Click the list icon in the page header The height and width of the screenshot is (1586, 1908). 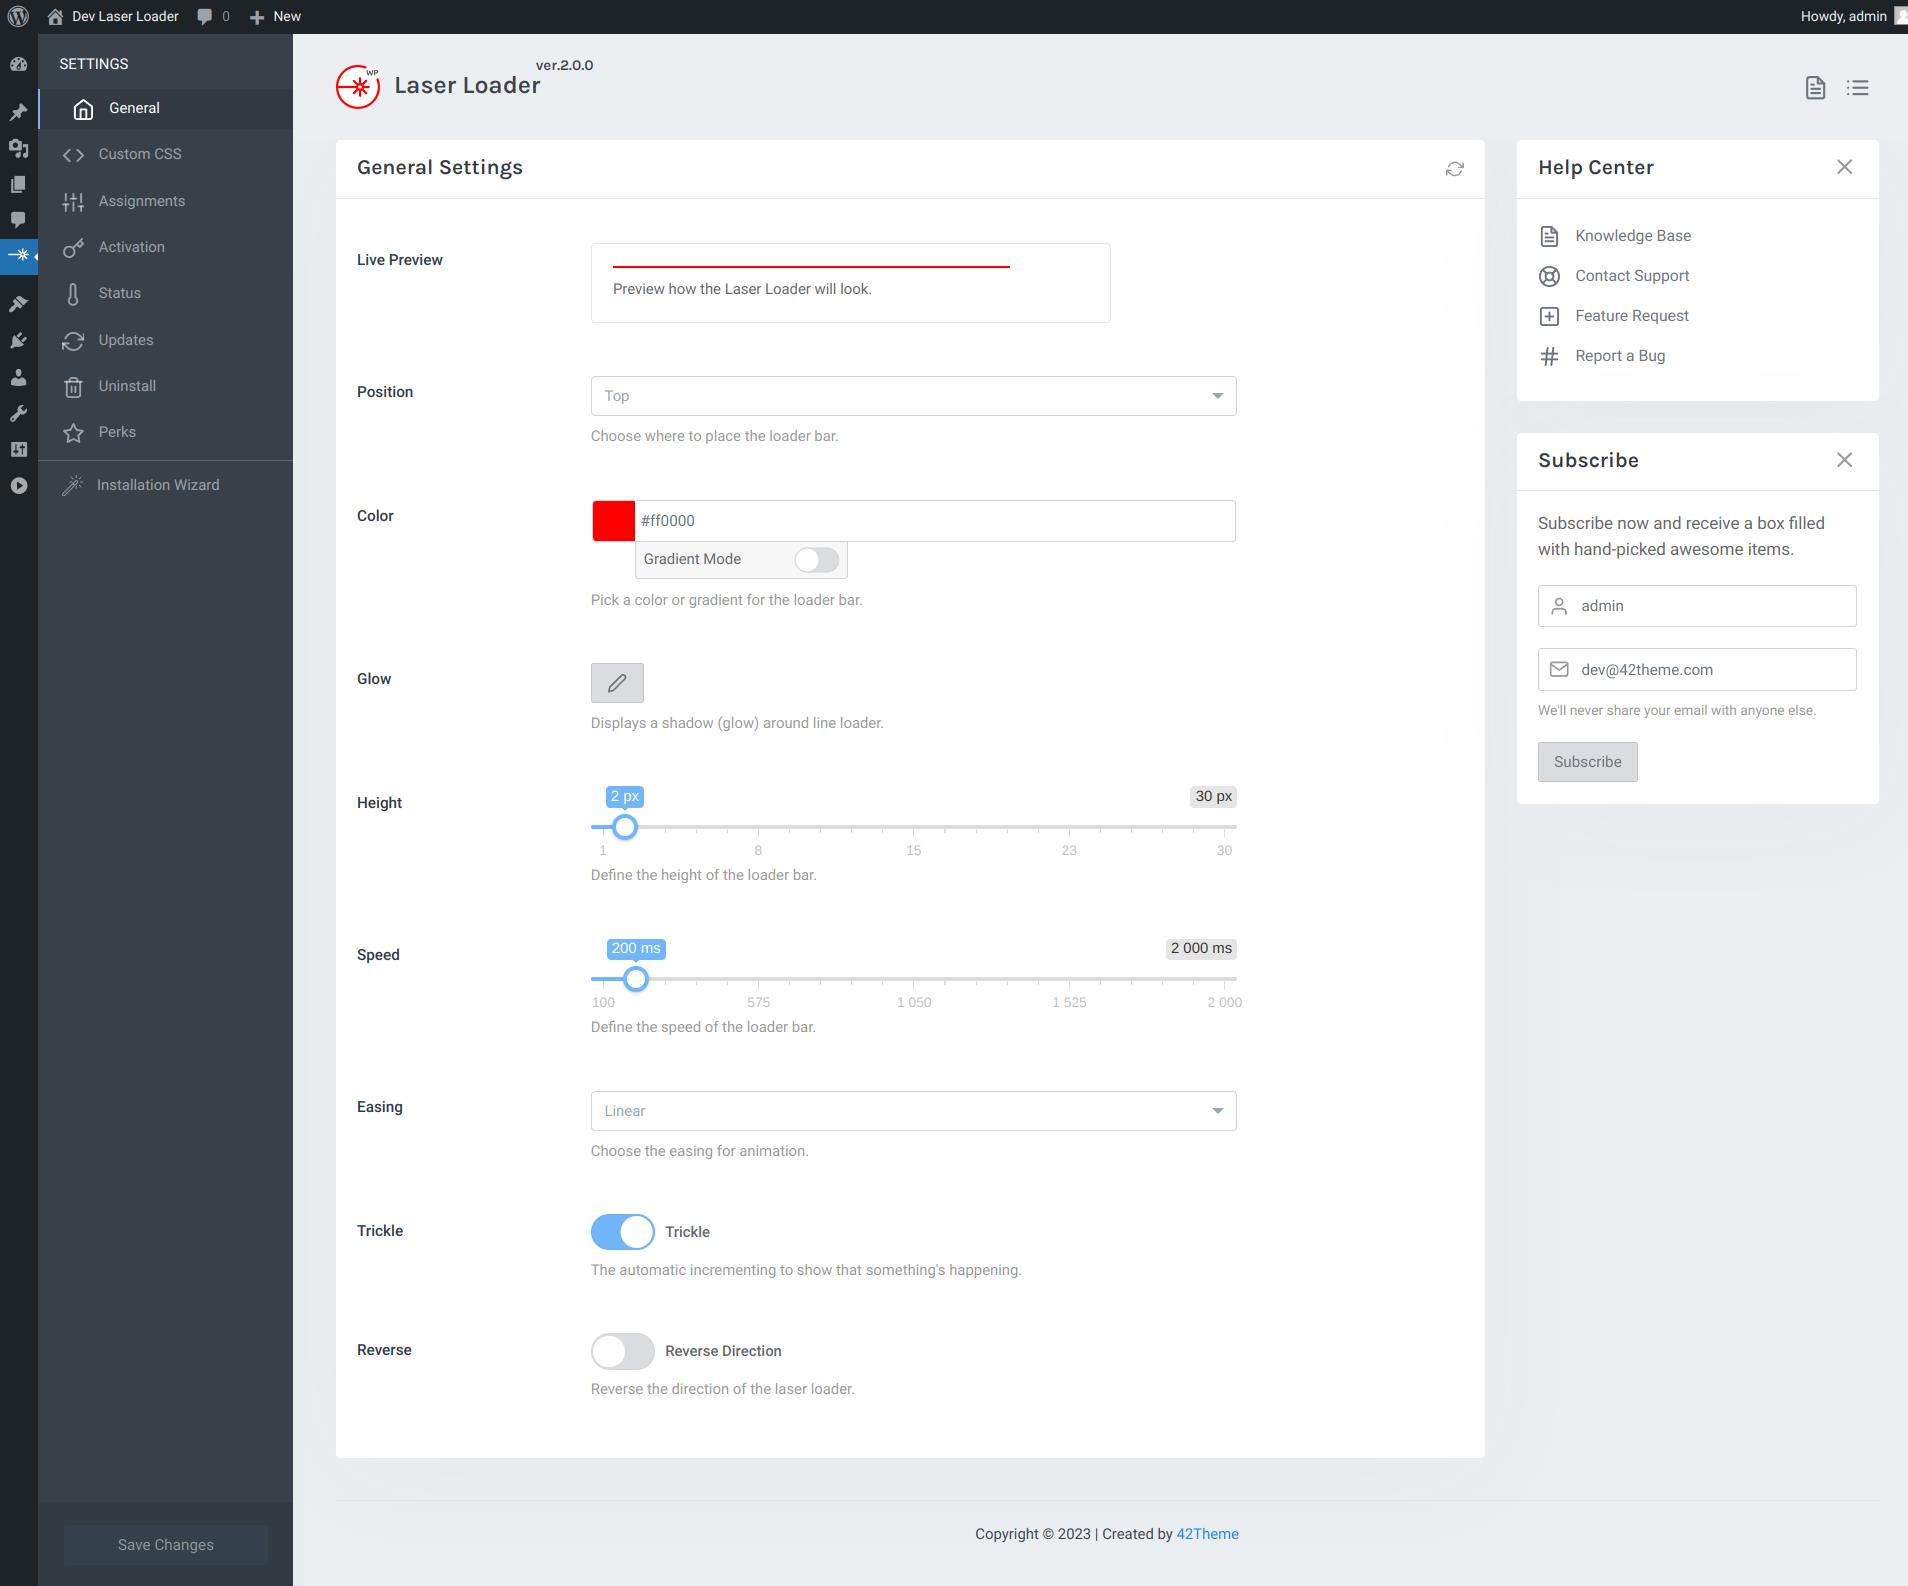pos(1857,88)
